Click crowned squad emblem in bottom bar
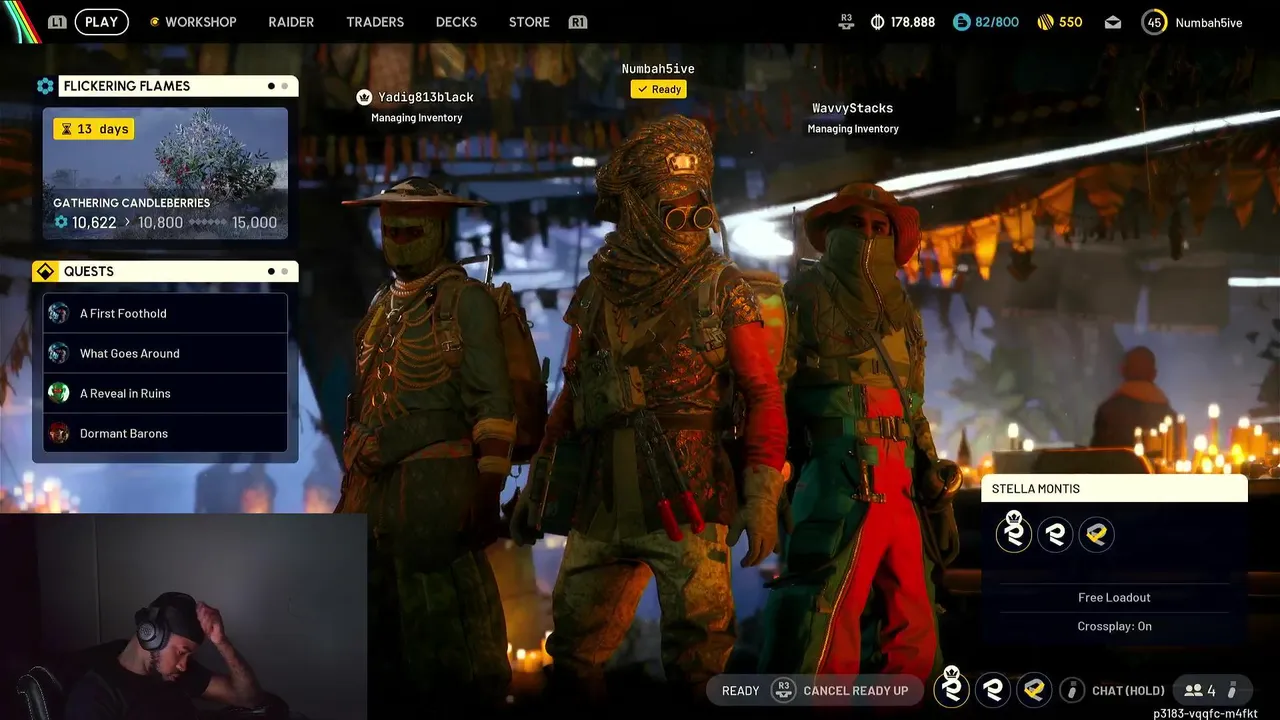Screen dimensions: 1280x720 tap(951, 688)
